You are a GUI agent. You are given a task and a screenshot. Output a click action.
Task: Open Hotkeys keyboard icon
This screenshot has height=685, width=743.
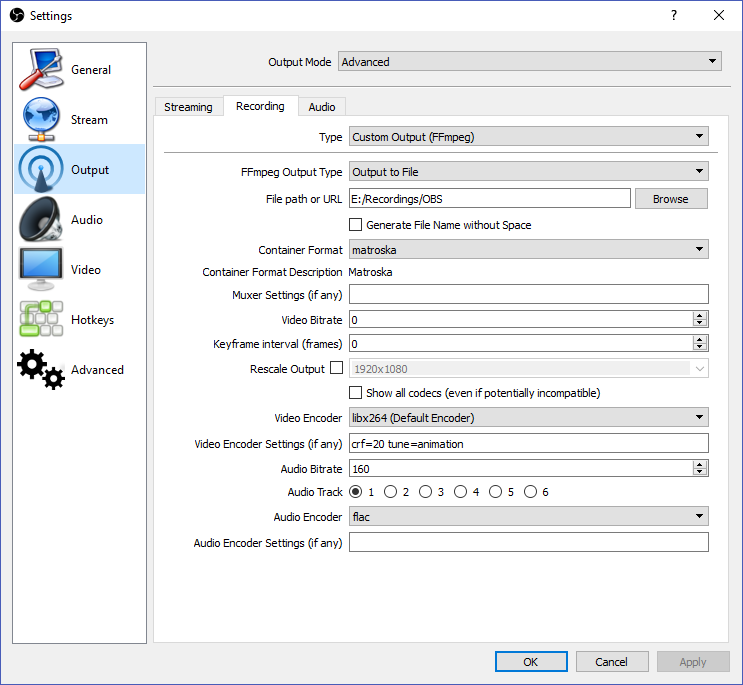click(x=41, y=320)
